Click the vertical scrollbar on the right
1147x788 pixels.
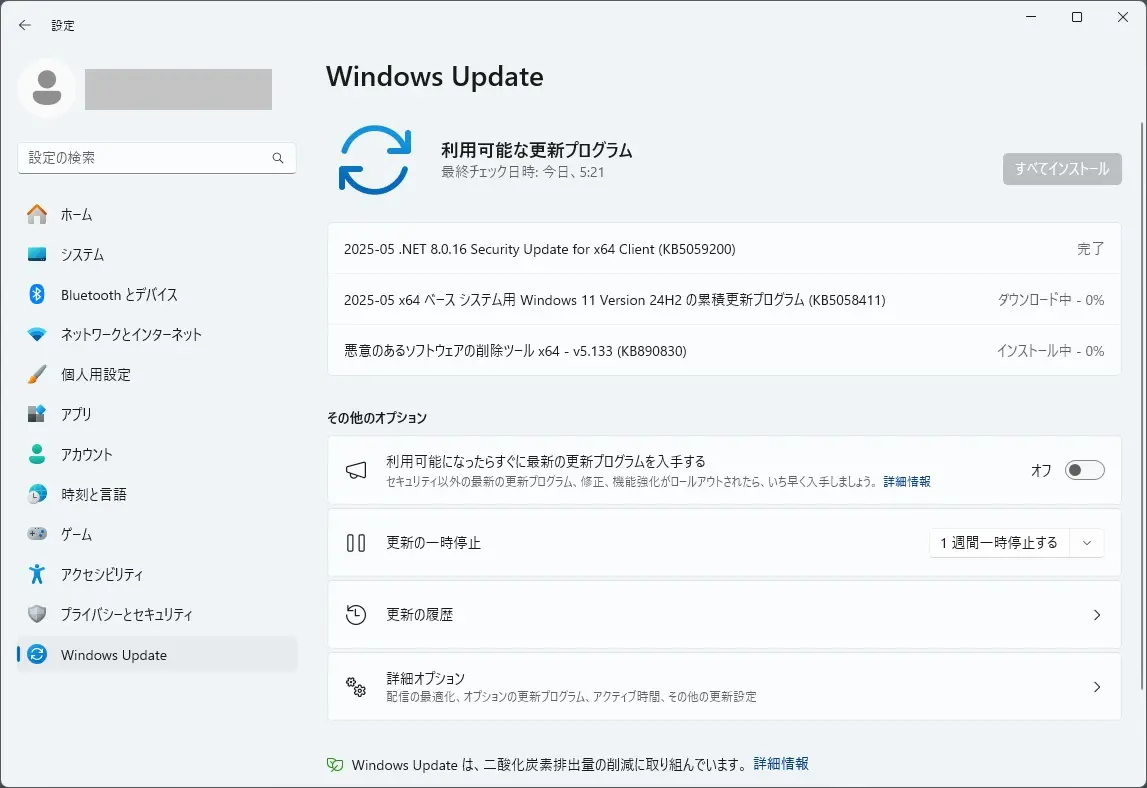(1142, 406)
